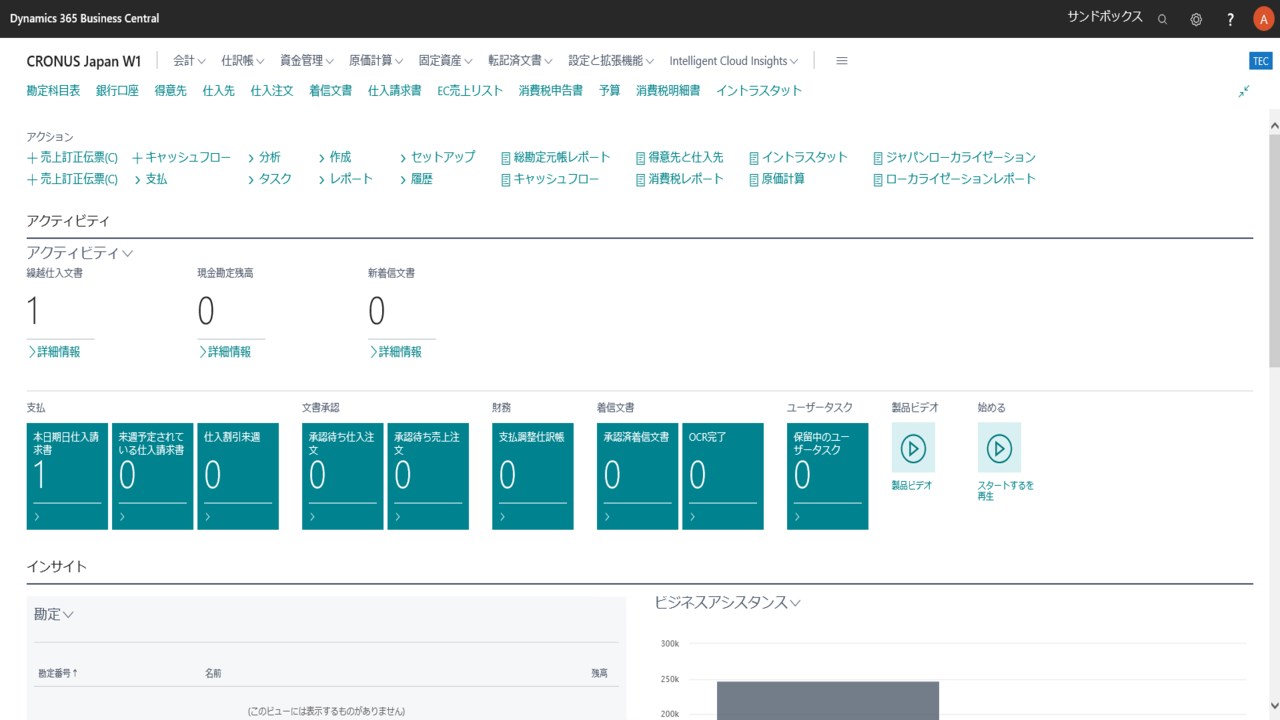Open the 来週予定されている仕入請求書 tile

[x=152, y=476]
